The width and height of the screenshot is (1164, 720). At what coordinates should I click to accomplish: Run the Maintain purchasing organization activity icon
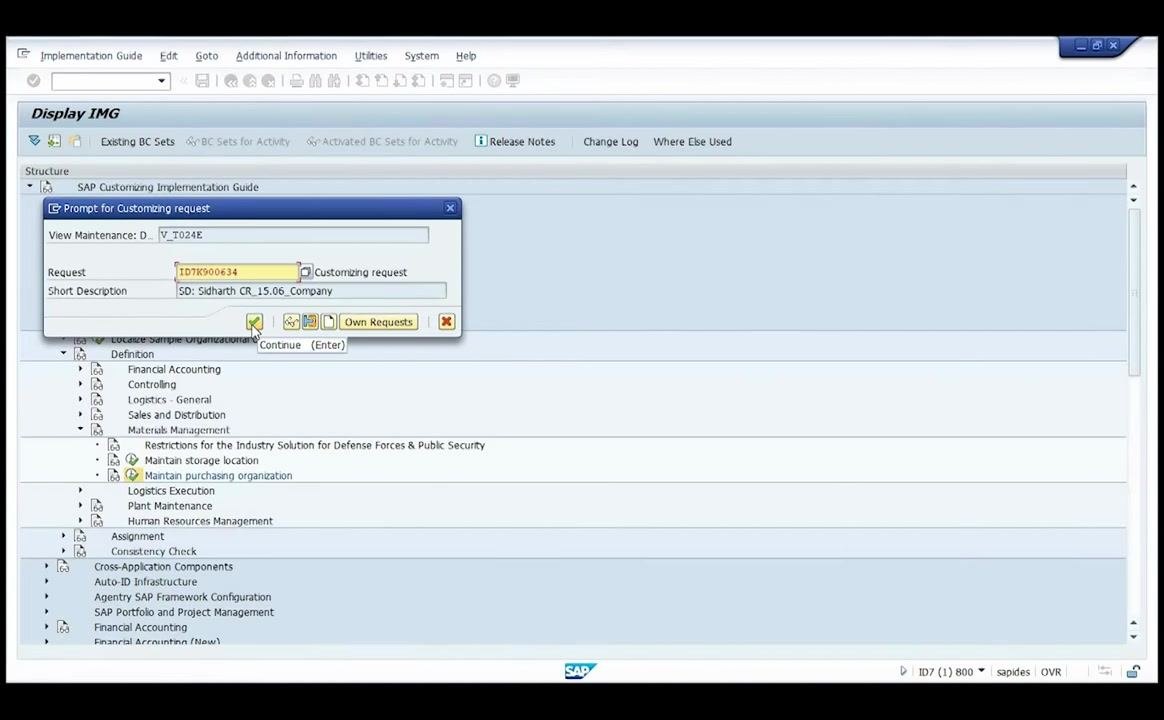pos(132,475)
